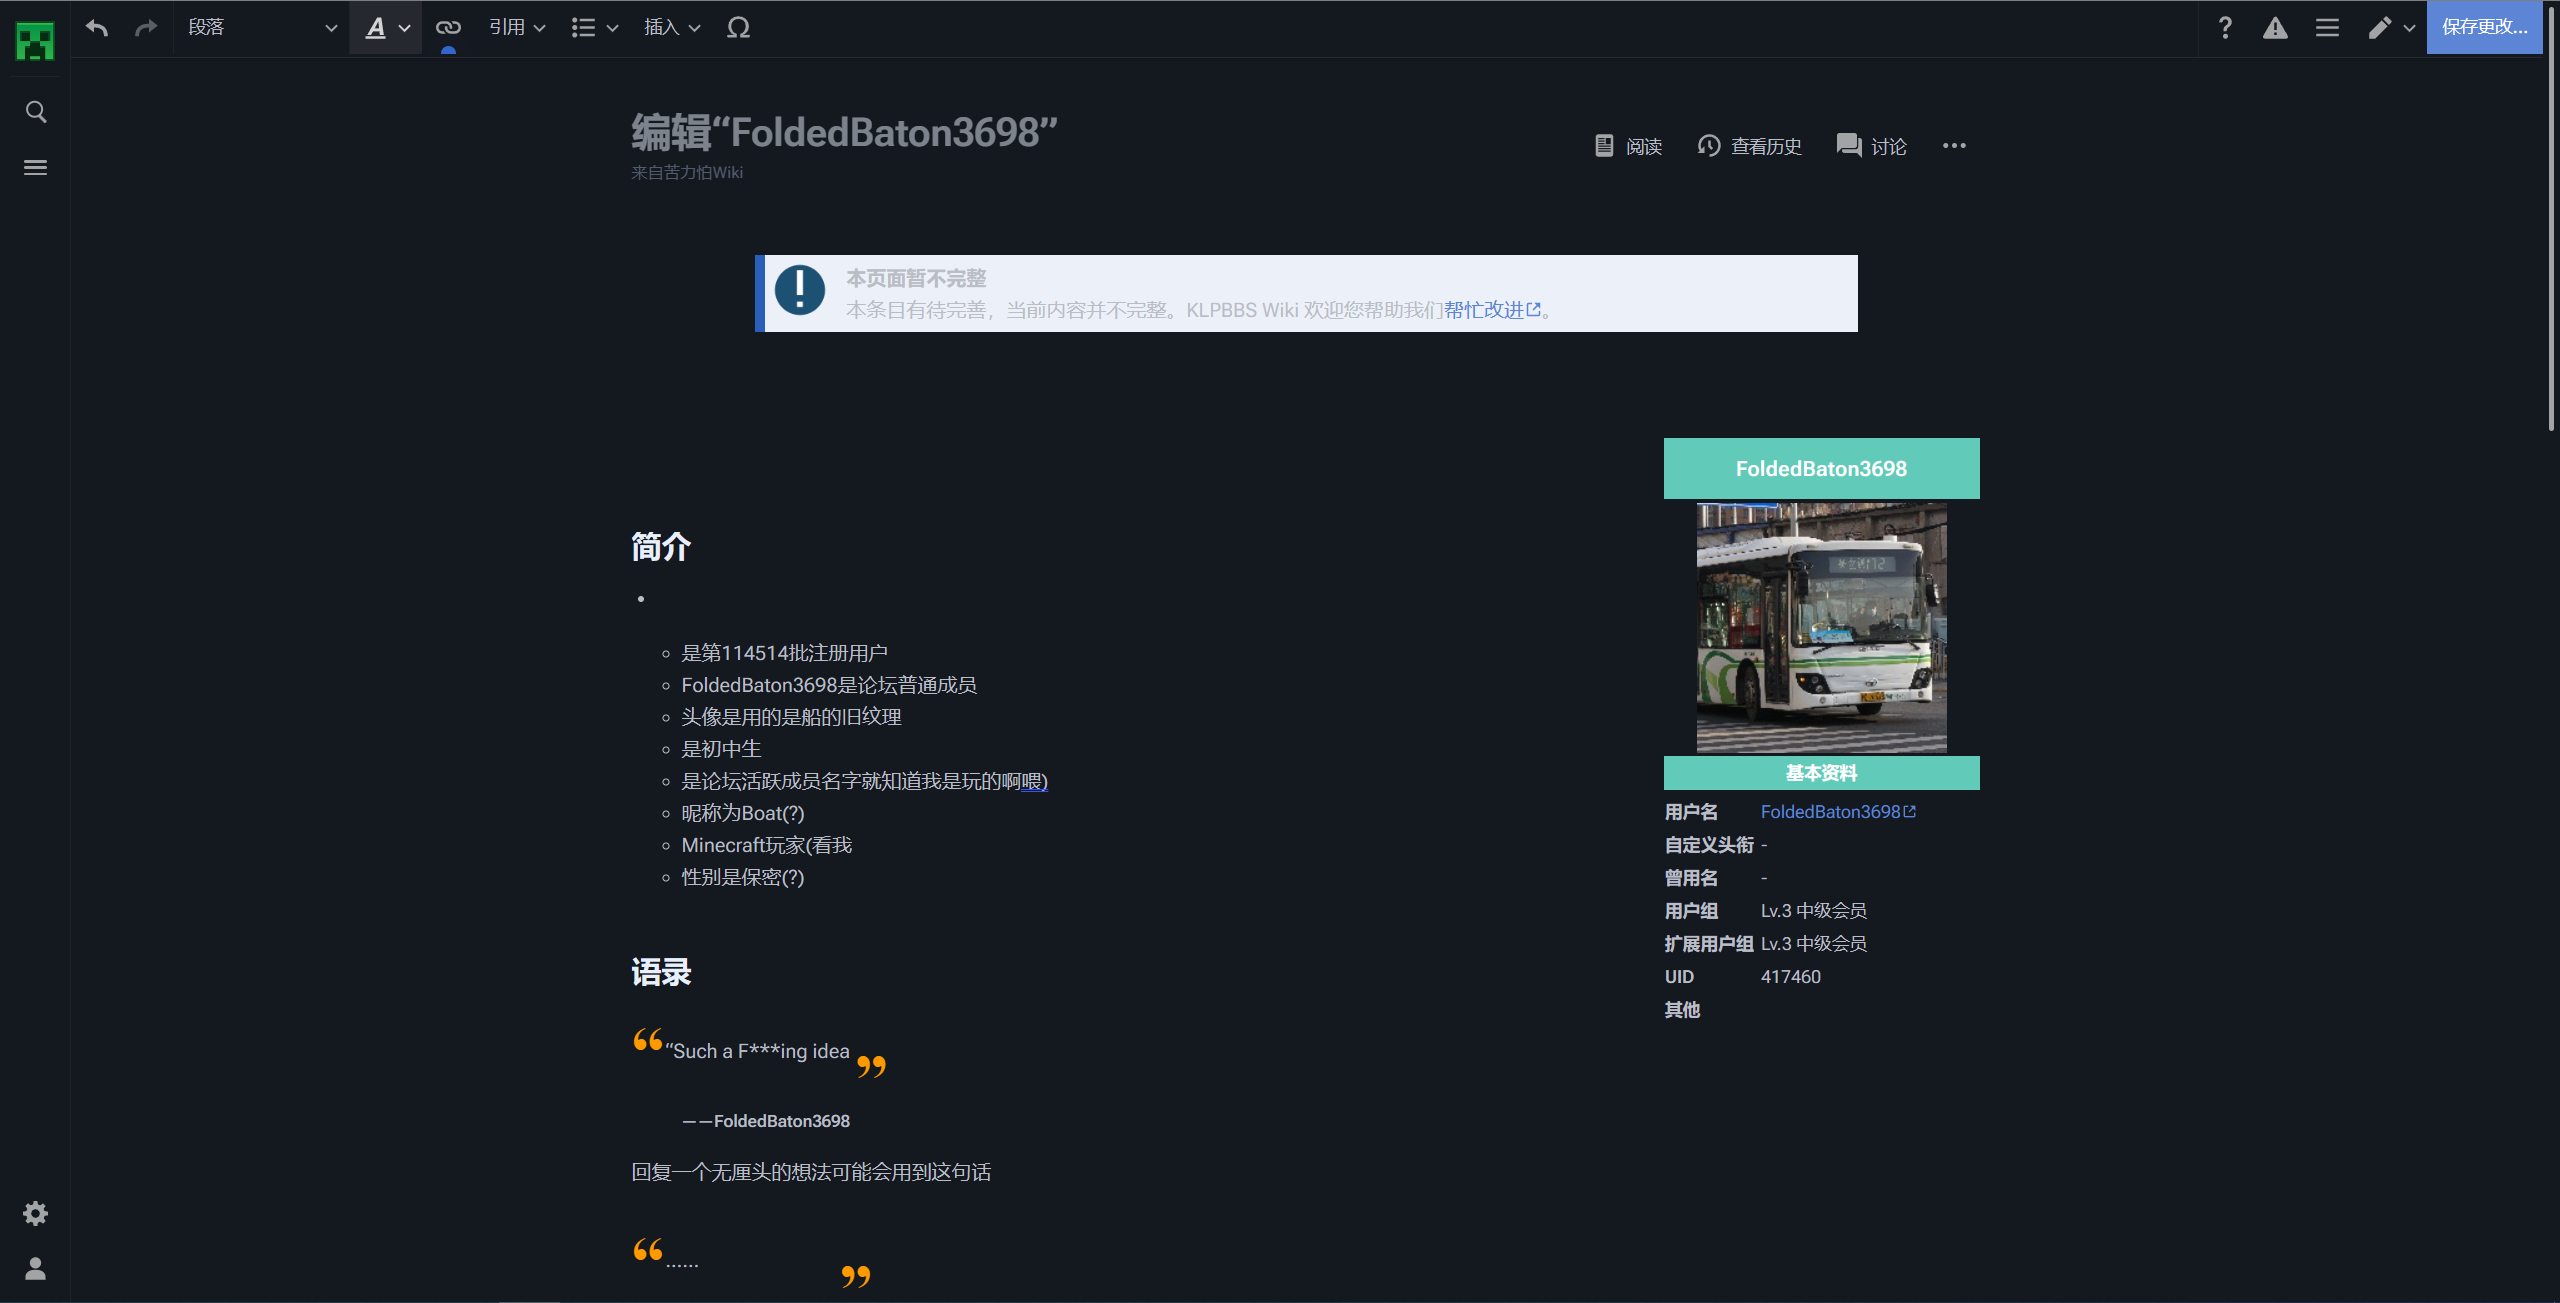
Task: Open the 查看历史 view history tab
Action: 1750,146
